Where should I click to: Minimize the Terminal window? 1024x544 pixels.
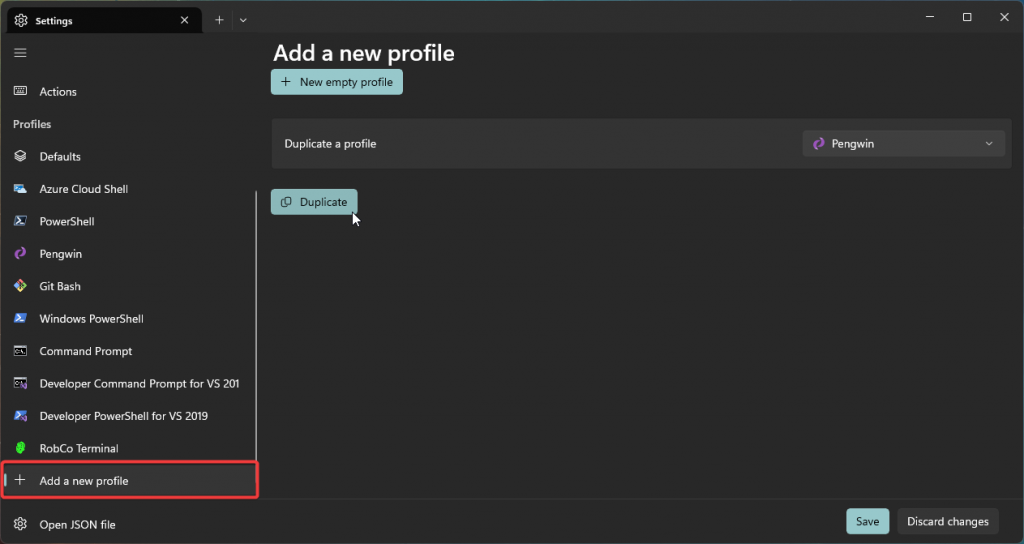tap(929, 18)
